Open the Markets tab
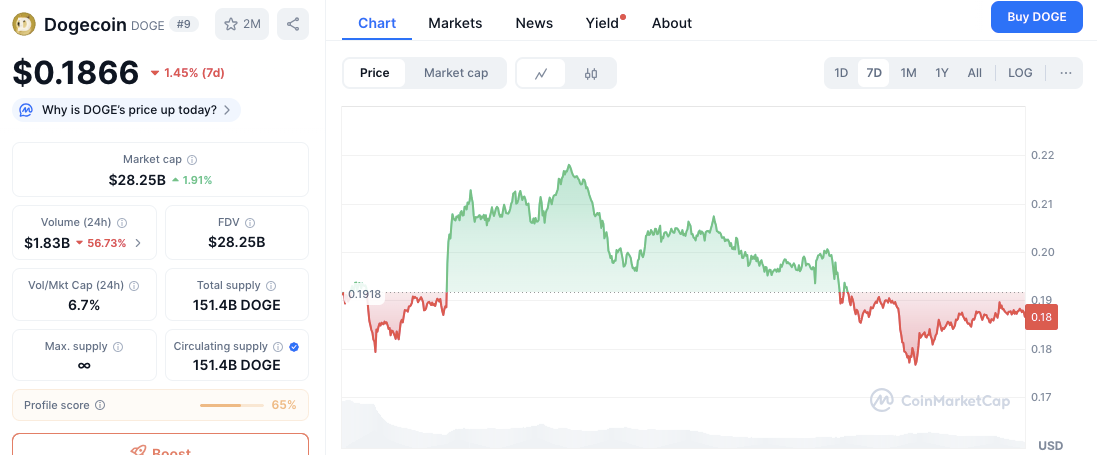Image resolution: width=1097 pixels, height=455 pixels. point(455,23)
